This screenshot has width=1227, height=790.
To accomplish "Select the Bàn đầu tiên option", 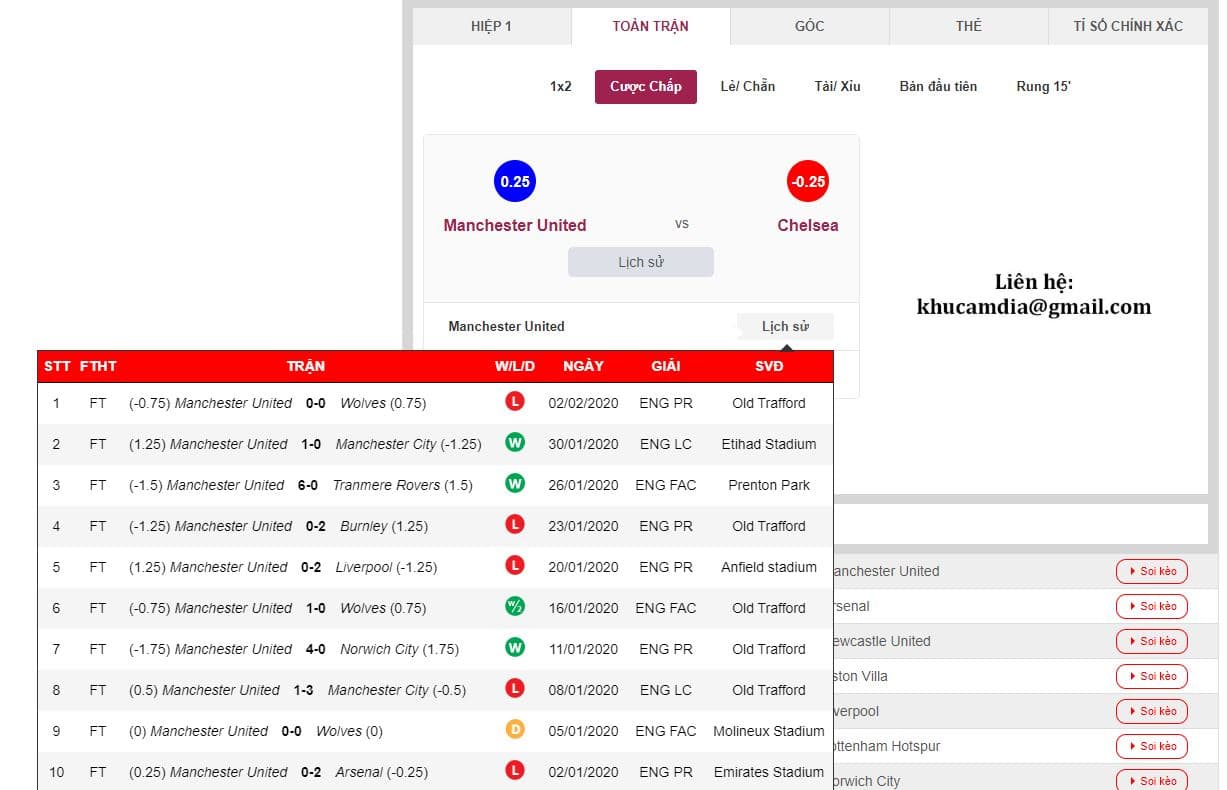I will coord(938,86).
